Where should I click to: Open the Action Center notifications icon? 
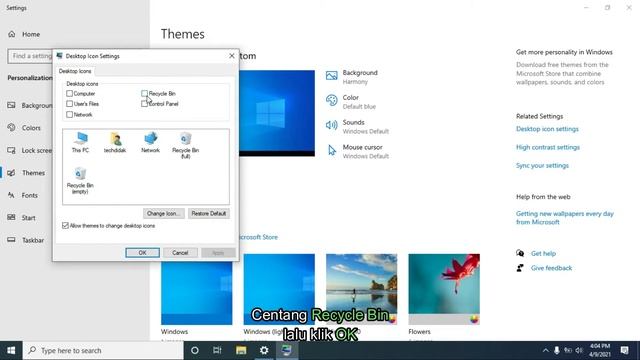(x=624, y=350)
